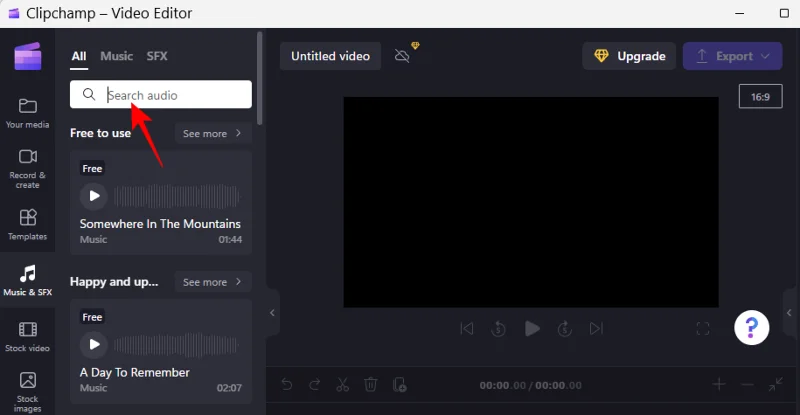Open the Record & create panel
800x415 pixels.
click(x=28, y=169)
